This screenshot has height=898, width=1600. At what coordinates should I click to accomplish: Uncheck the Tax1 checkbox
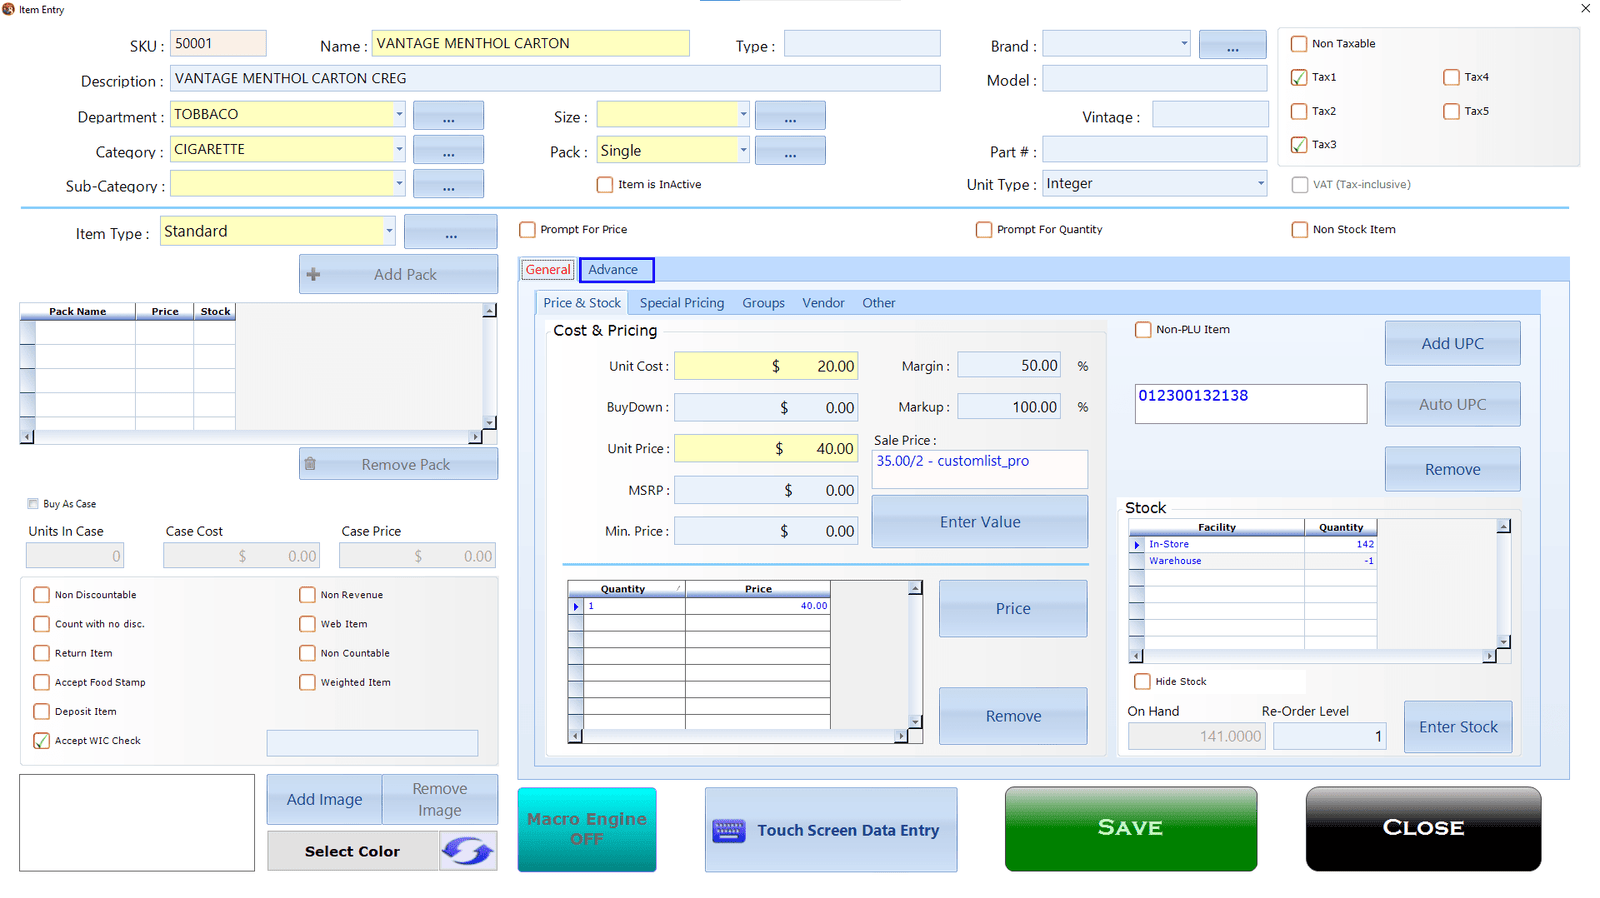(1299, 77)
